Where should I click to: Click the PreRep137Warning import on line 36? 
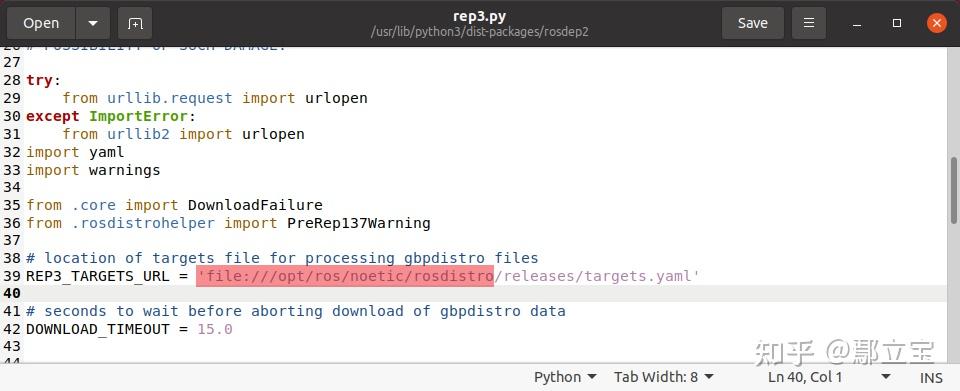point(359,223)
